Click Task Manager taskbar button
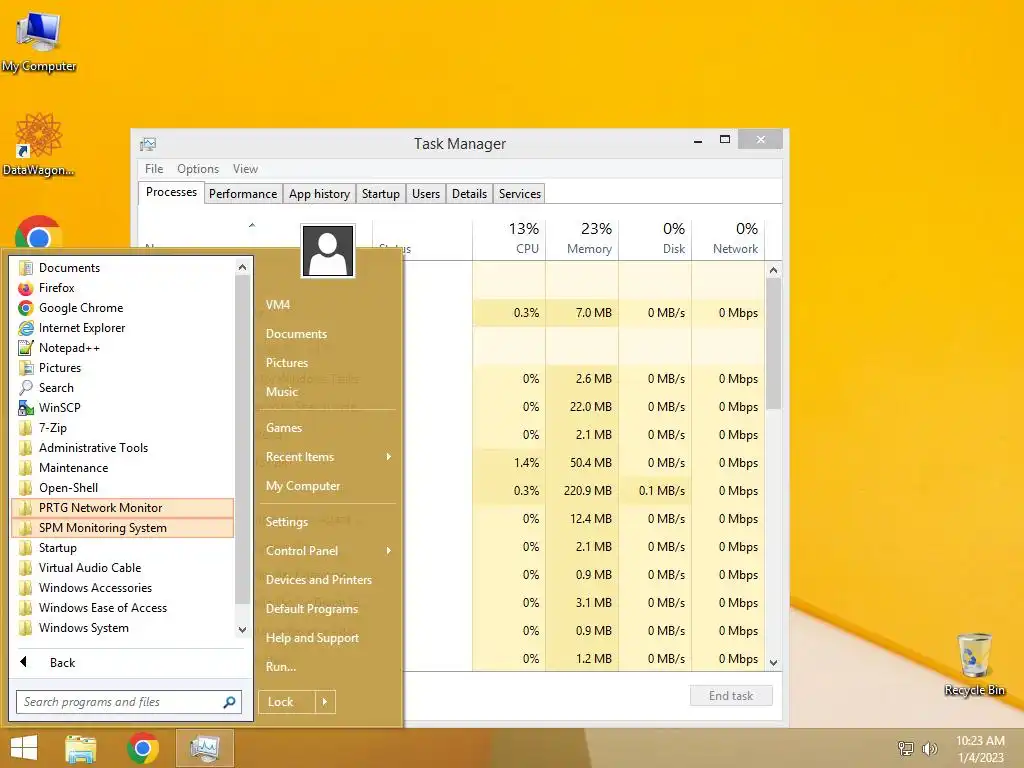This screenshot has height=768, width=1024. tap(205, 748)
